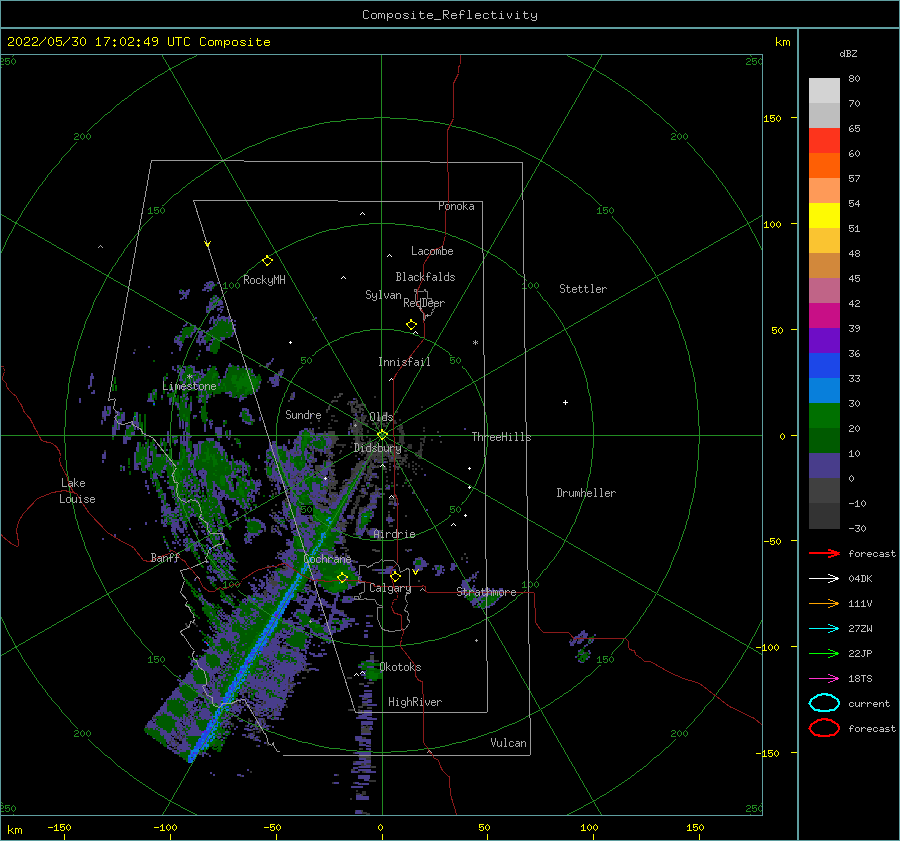Viewport: 900px width, 841px height.
Task: Pick the bright yellow 54-51 dBZ swatch
Action: [x=824, y=216]
